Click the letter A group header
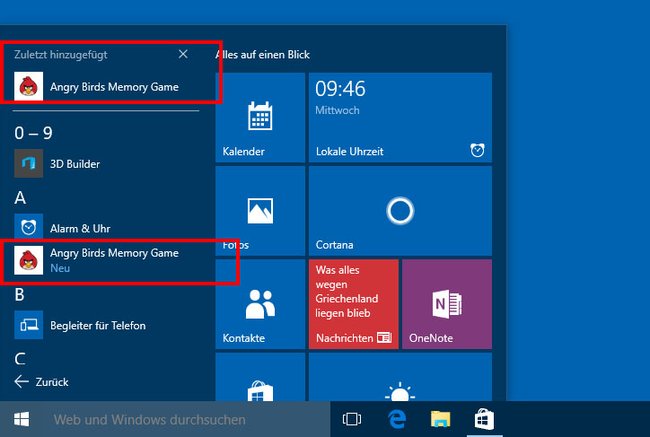 pos(20,198)
